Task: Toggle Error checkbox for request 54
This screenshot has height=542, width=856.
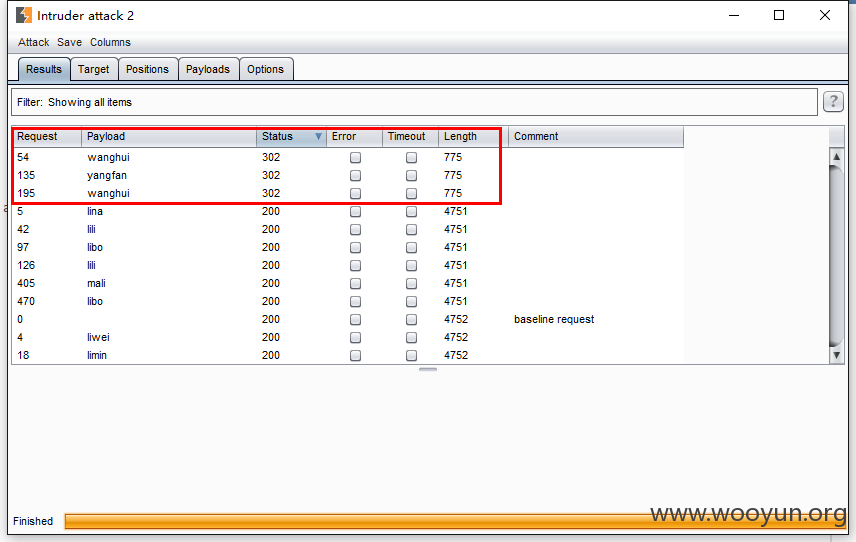Action: (355, 158)
